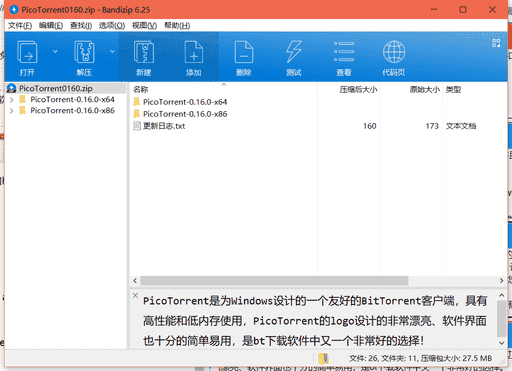Minimize the Bandizip window
This screenshot has height=371, width=512.
(x=434, y=10)
